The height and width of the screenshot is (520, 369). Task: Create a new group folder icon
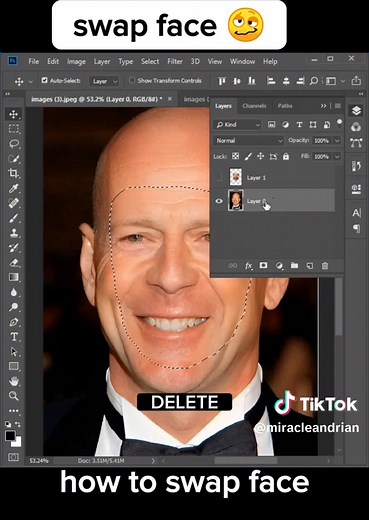coord(294,265)
